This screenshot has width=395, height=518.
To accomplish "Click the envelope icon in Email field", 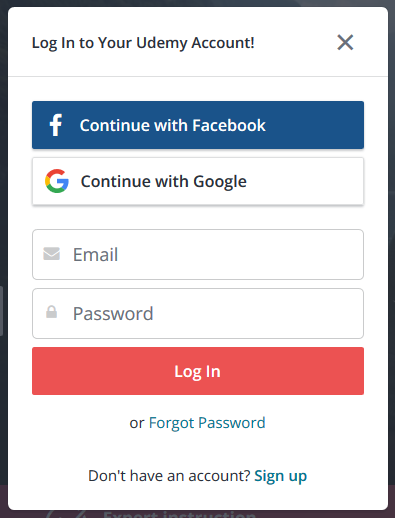I will 52,254.
